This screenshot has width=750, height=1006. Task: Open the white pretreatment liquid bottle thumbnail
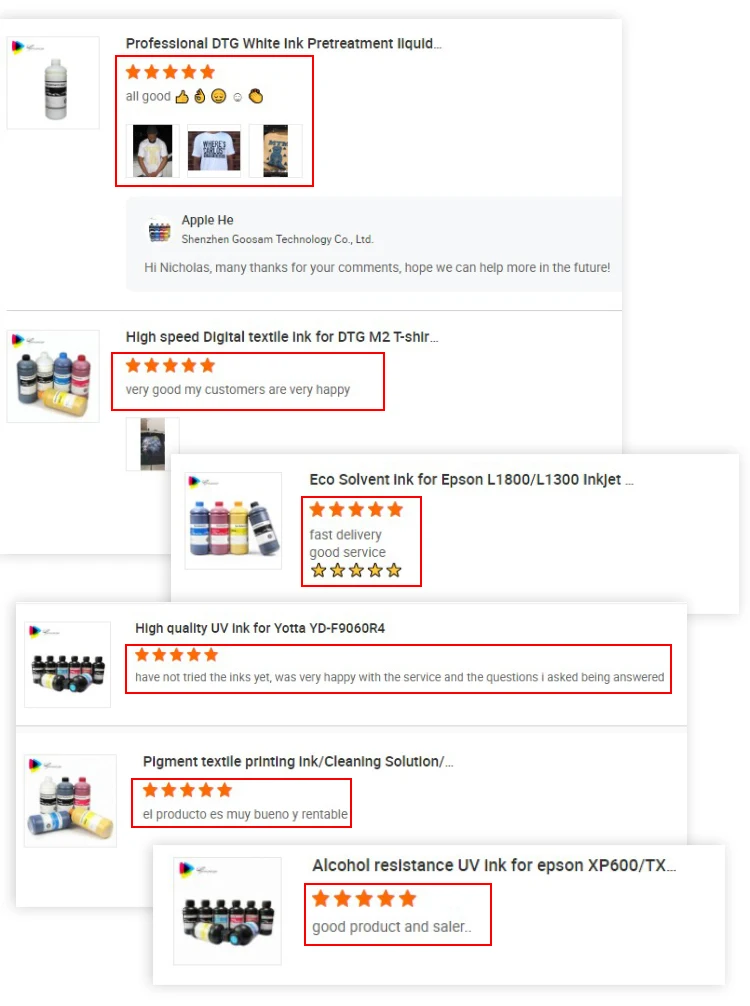click(53, 83)
